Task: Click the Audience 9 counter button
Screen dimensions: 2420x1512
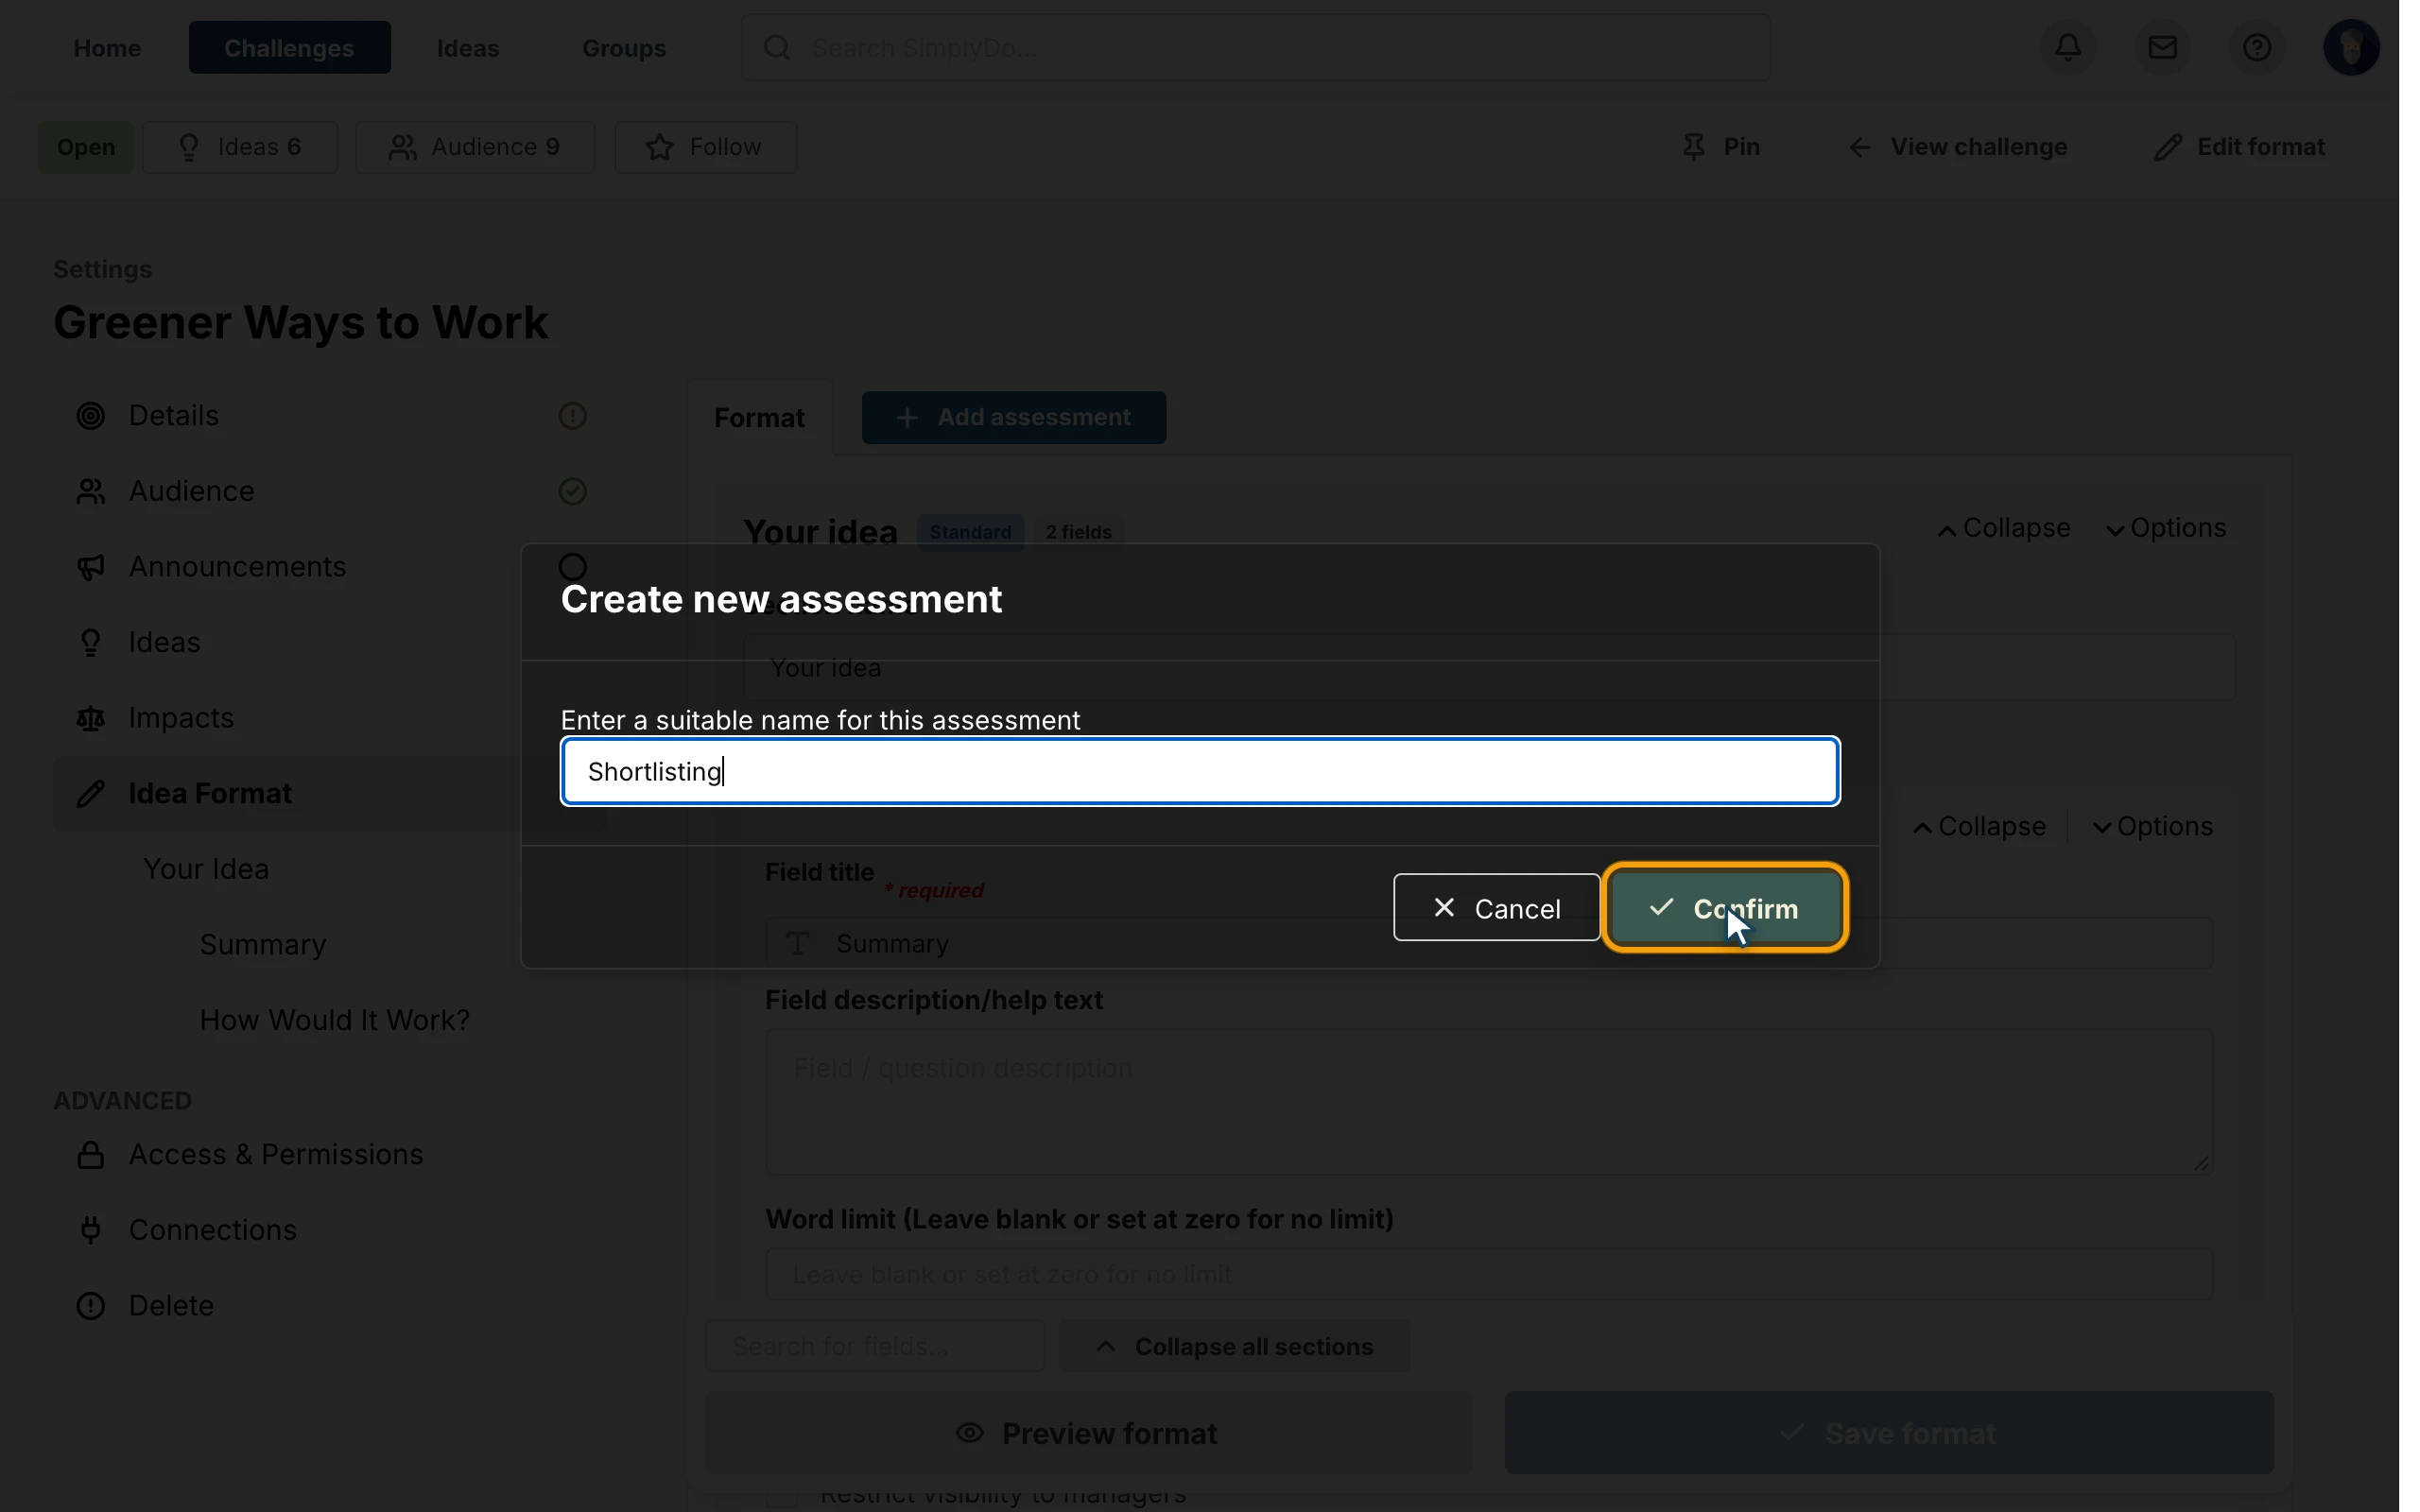Action: click(475, 147)
